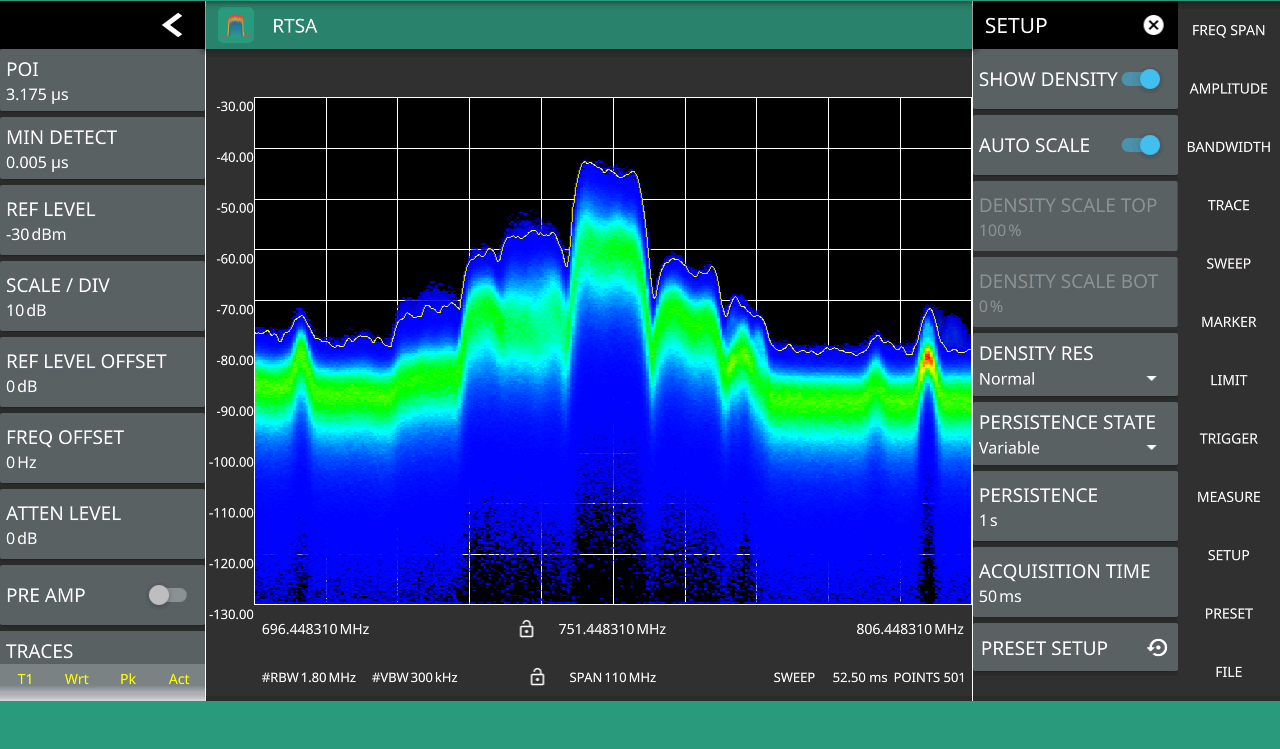This screenshot has height=749, width=1280.
Task: Set the ACQUISITION TIME value
Action: pyautogui.click(x=1075, y=582)
